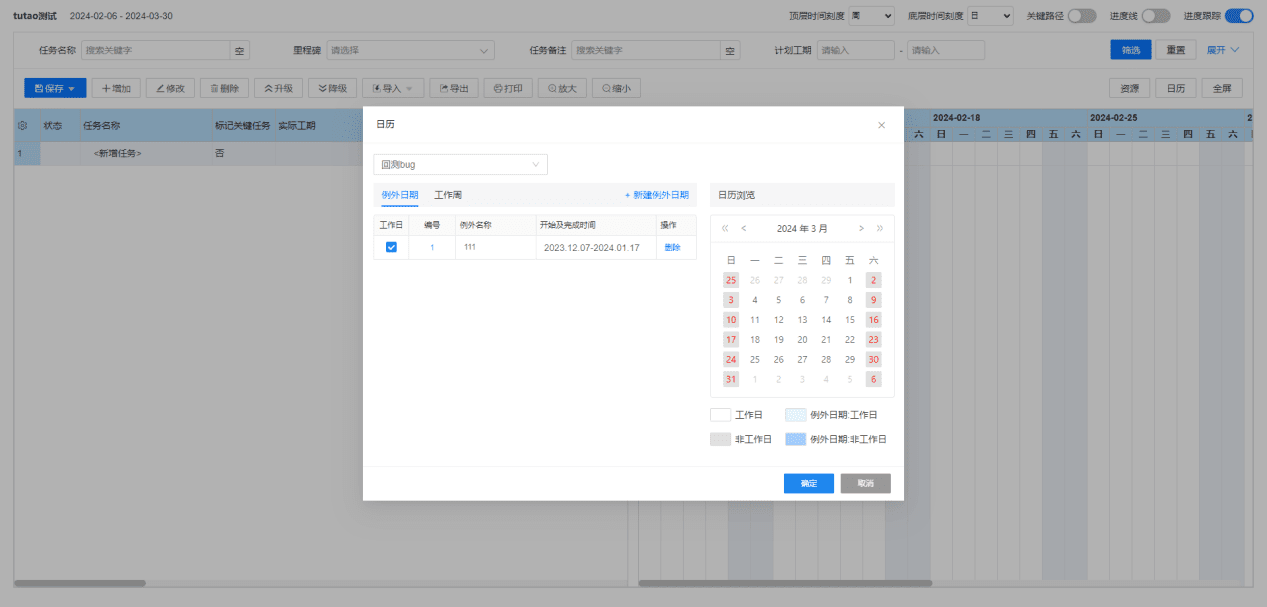Screen dimensions: 1267x607
Task: Click the 空 button beside 任务备注
Action: tap(731, 50)
